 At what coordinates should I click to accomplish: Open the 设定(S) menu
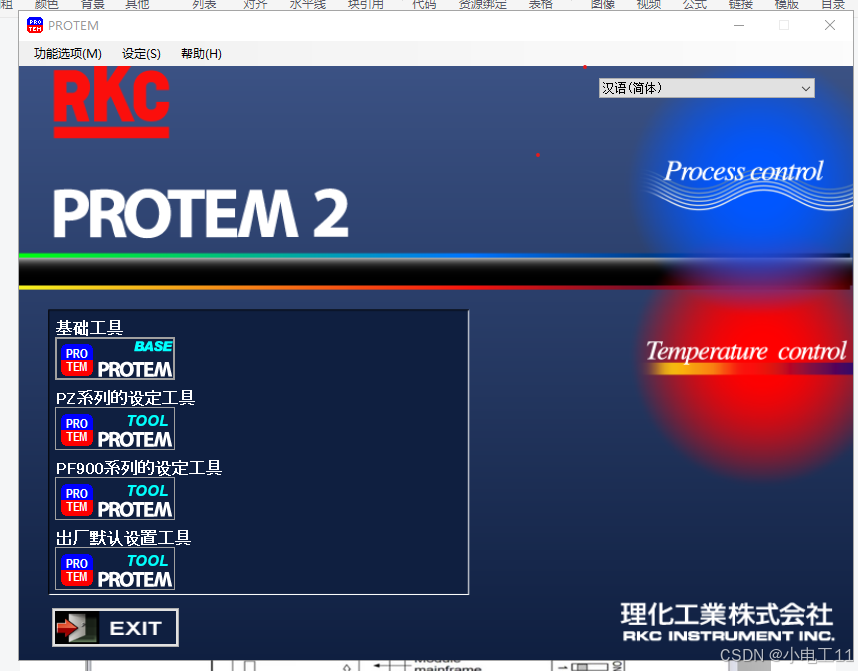coord(141,54)
